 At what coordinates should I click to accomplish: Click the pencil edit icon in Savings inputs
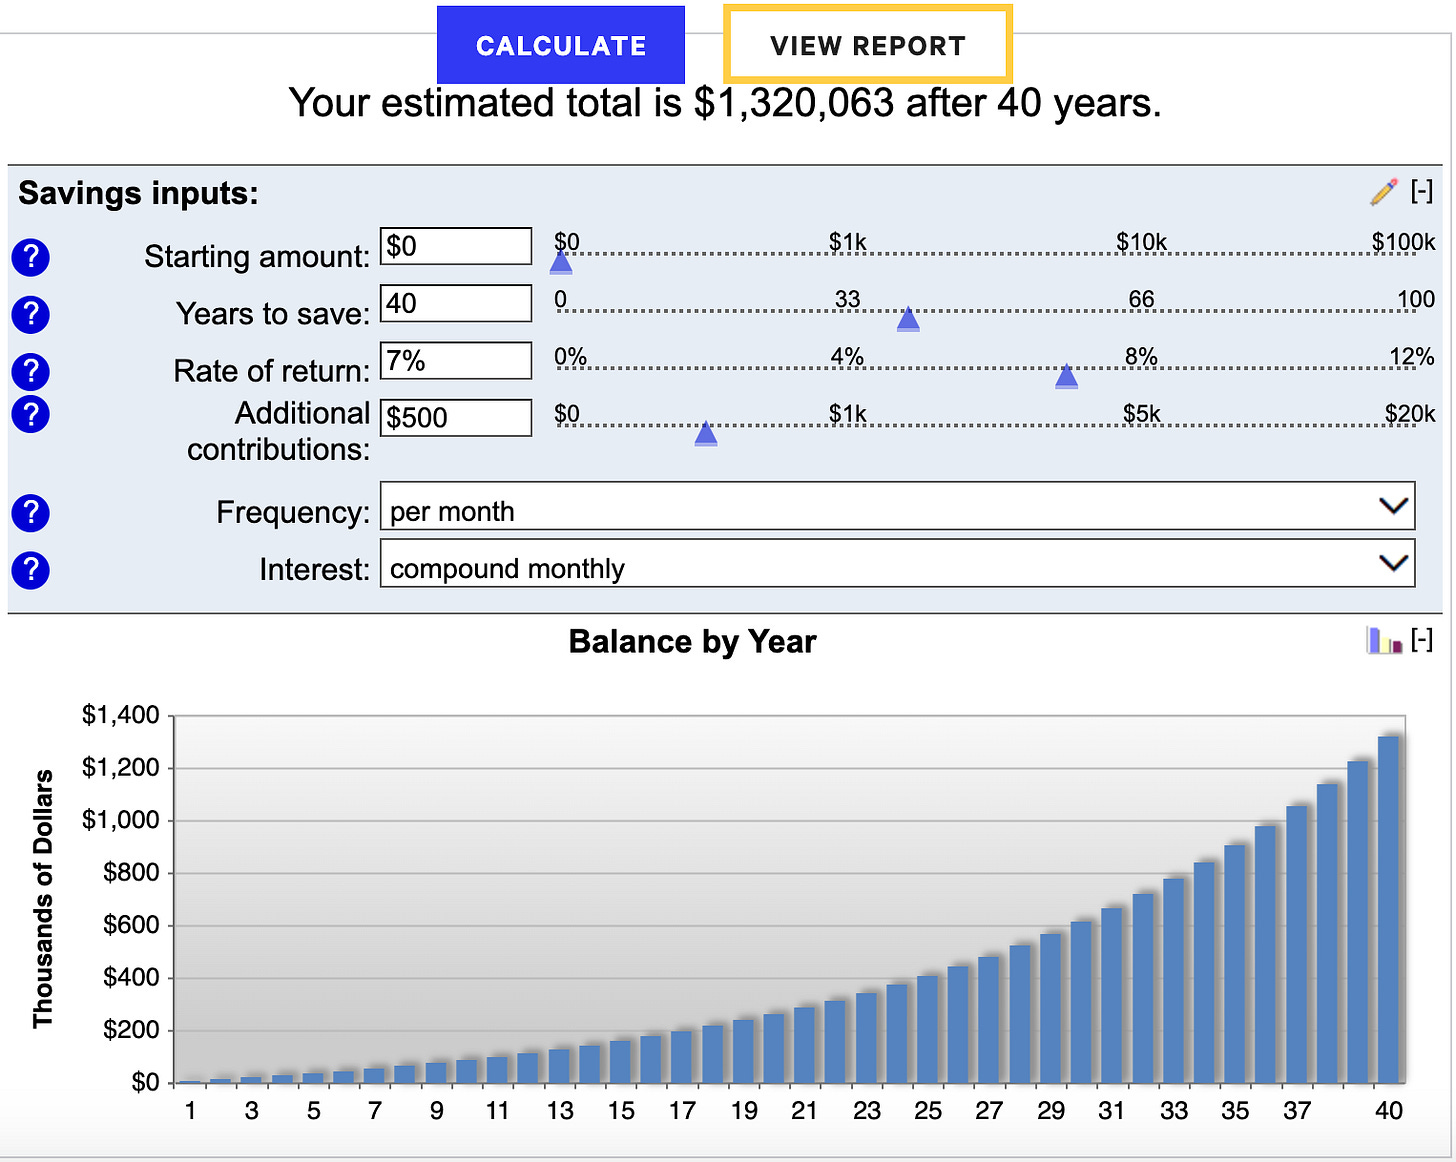point(1384,191)
